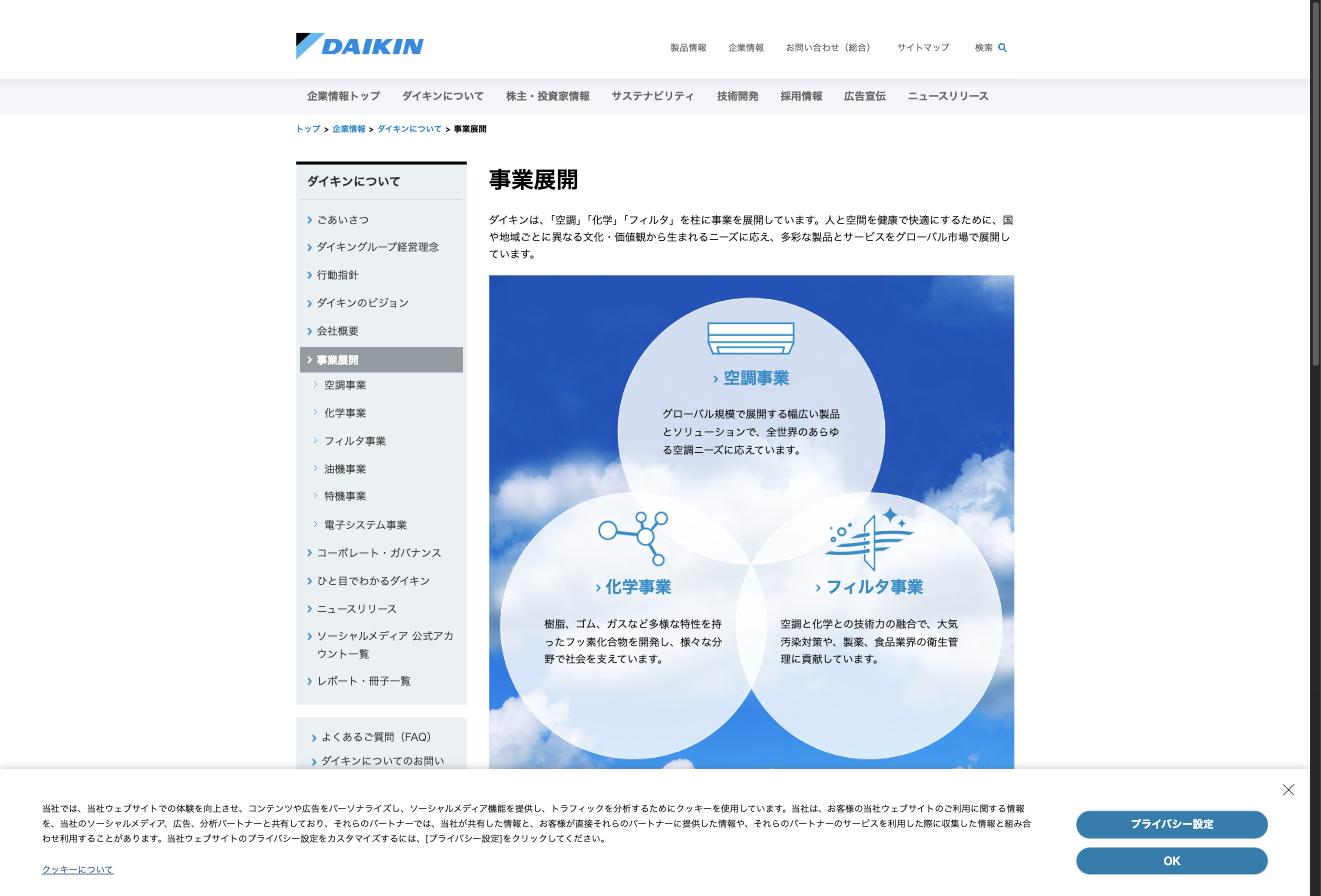Viewport: 1321px width, 896px height.
Task: Open 製品情報 in top header
Action: click(688, 48)
